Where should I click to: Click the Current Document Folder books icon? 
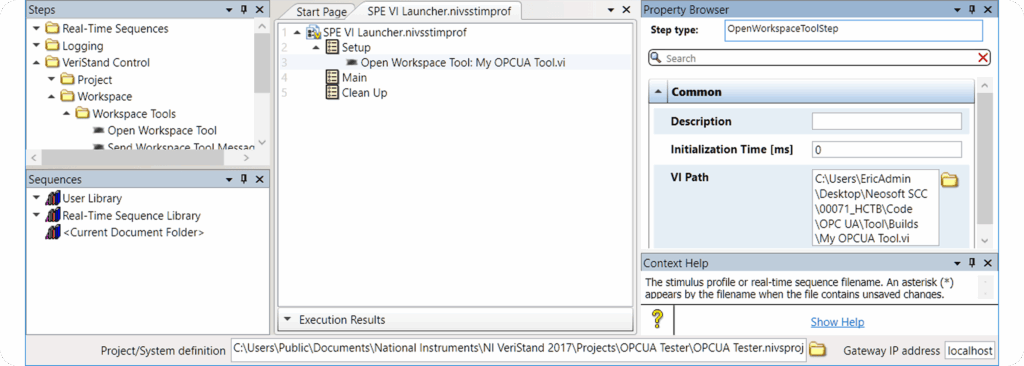point(52,232)
